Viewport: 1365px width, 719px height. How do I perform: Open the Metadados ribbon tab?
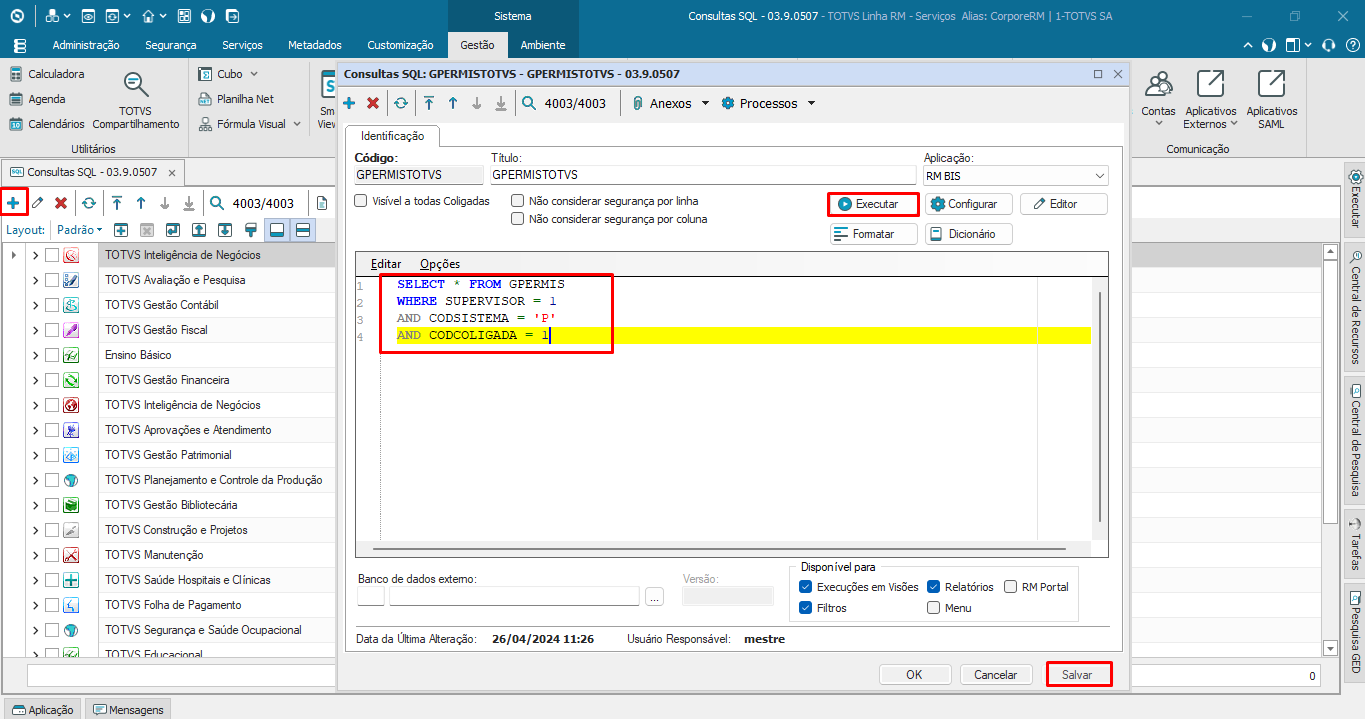[315, 45]
